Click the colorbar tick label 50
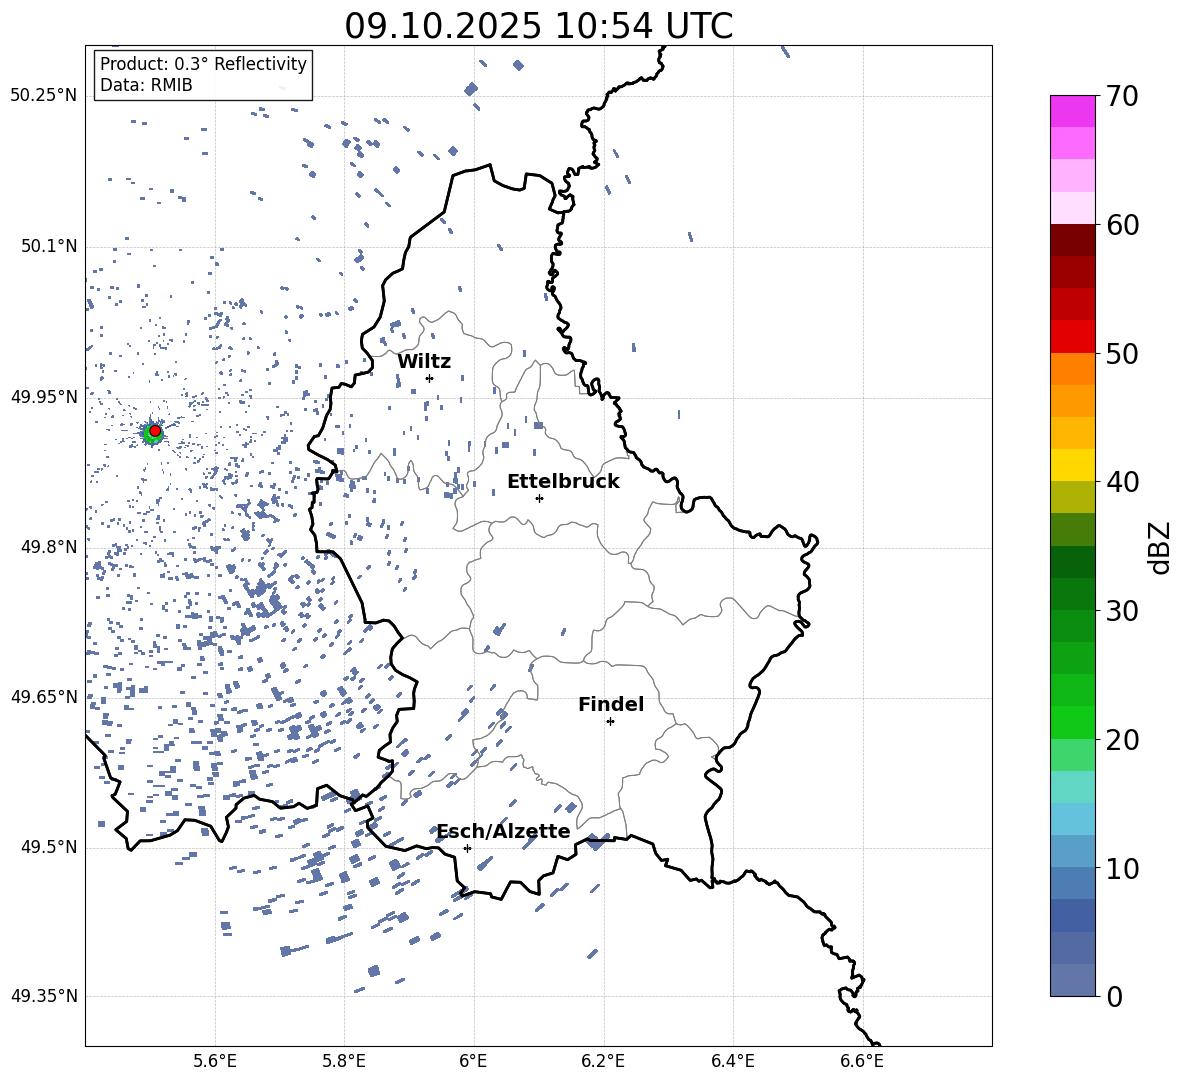Viewport: 1184px width, 1081px height. tap(1122, 353)
